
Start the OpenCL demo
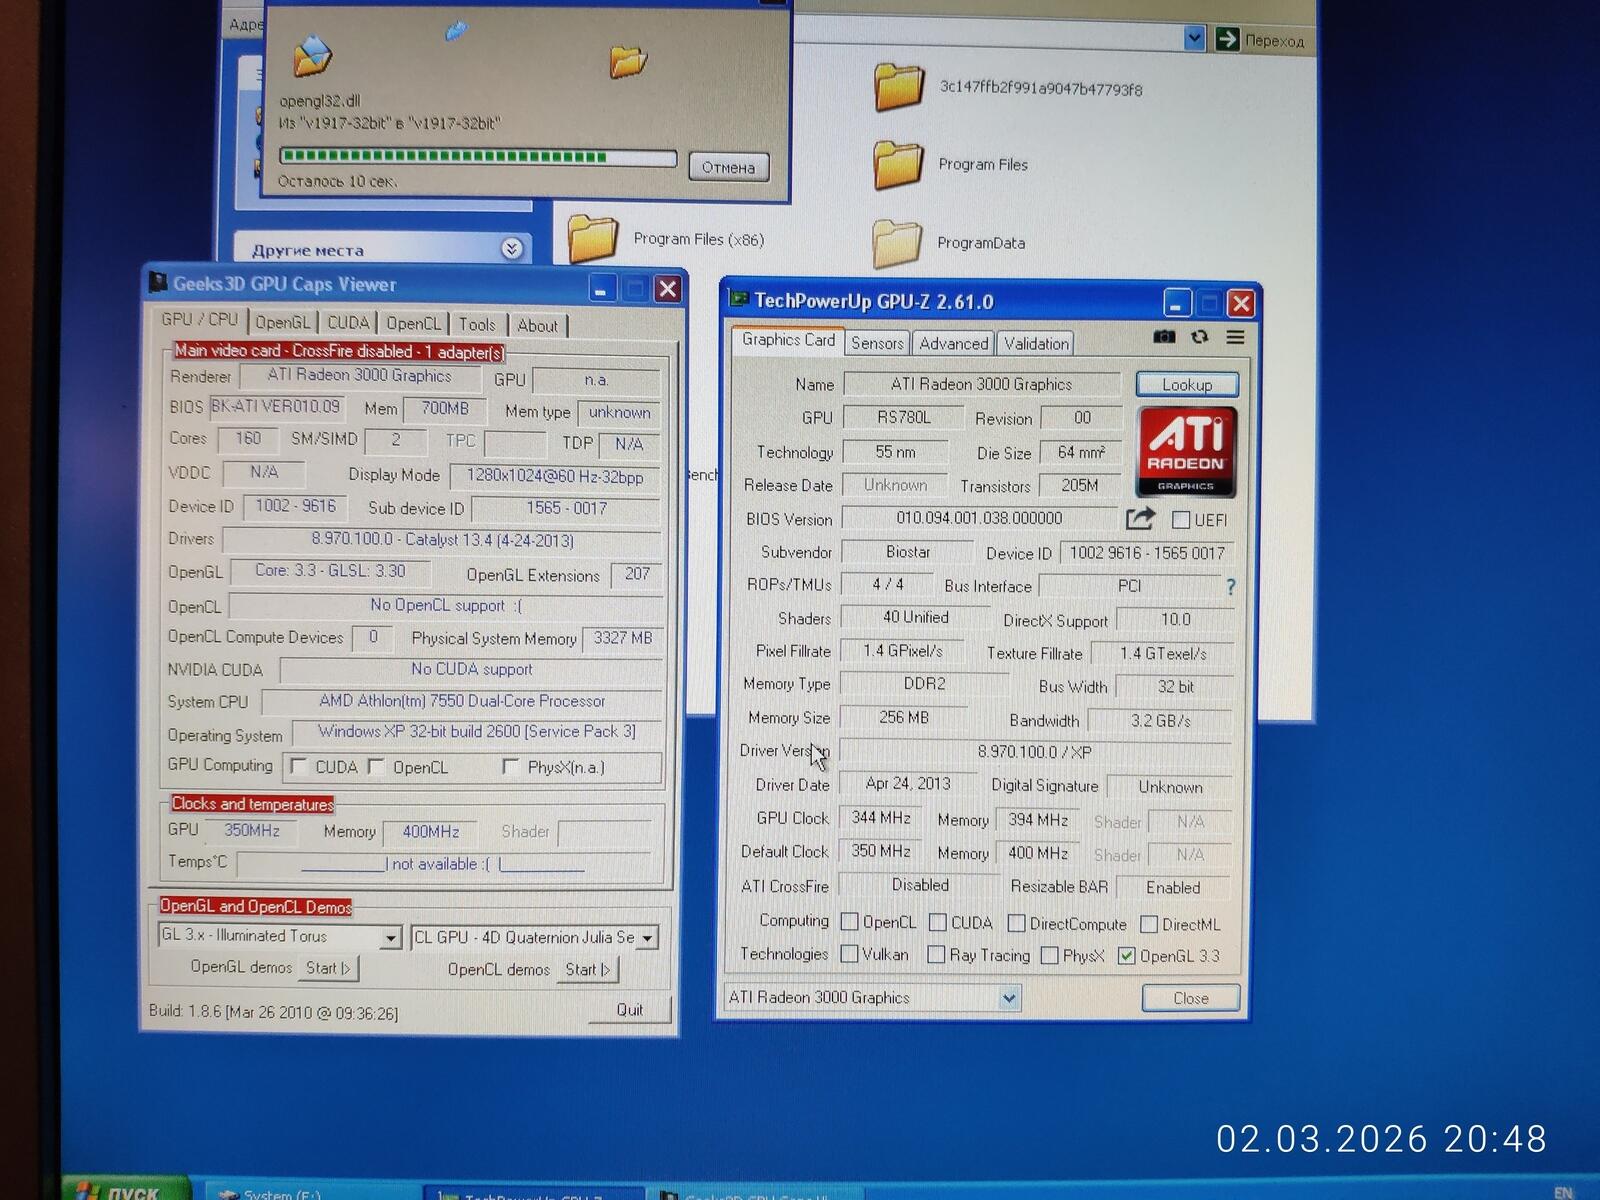click(x=588, y=969)
